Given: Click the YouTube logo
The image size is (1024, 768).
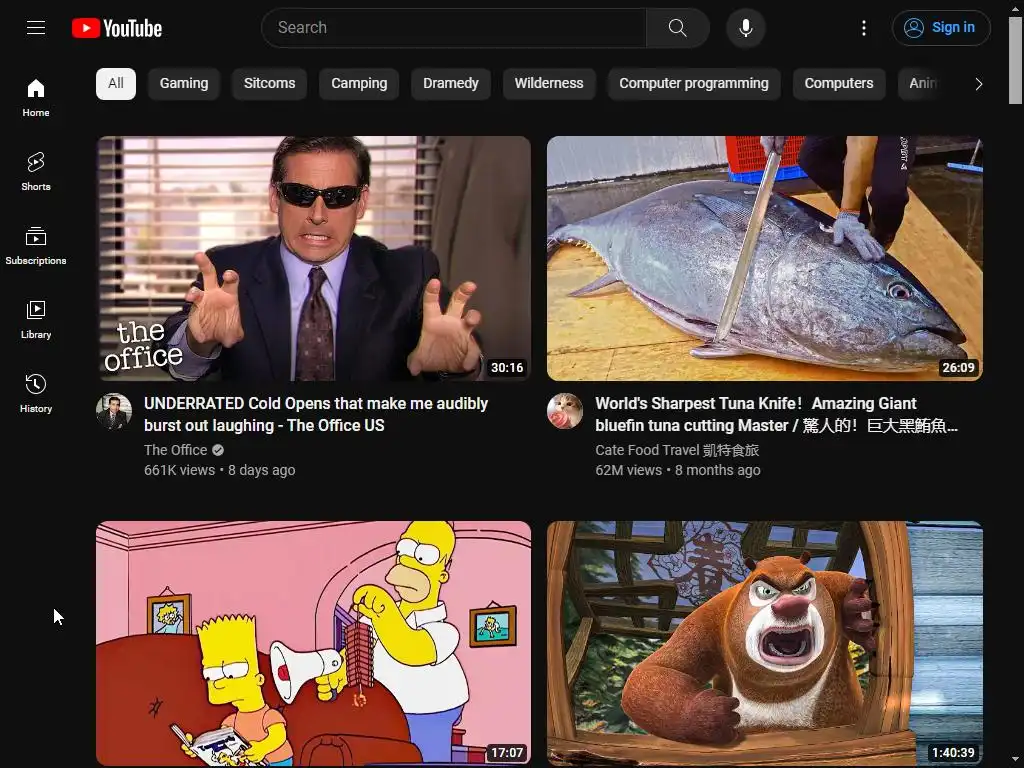Looking at the screenshot, I should (117, 28).
